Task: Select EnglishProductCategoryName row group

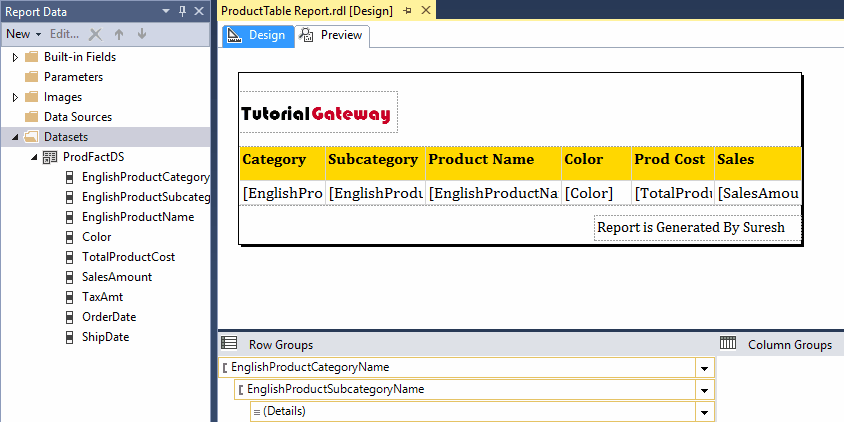Action: click(x=457, y=368)
